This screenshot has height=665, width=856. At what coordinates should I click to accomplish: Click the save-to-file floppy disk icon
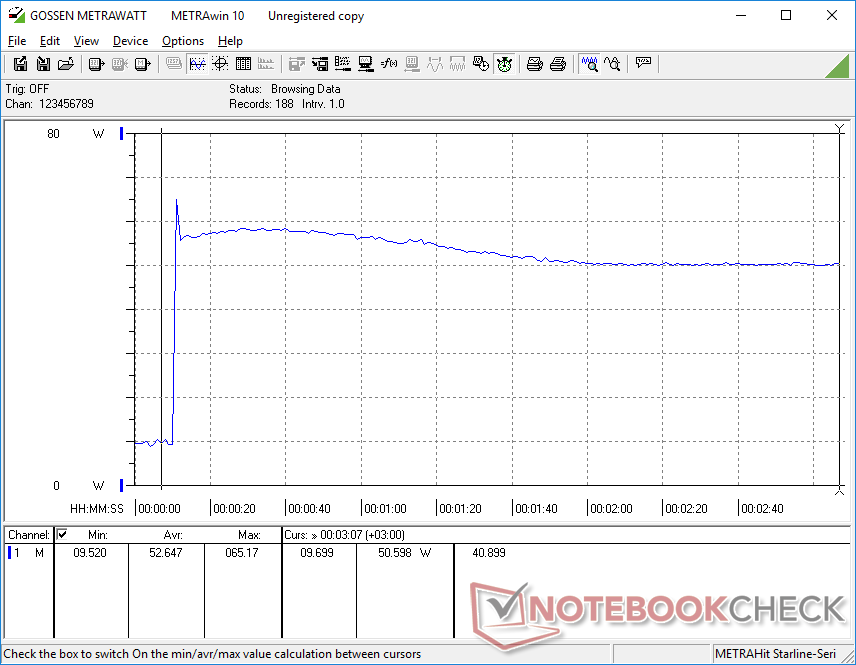tap(20, 64)
